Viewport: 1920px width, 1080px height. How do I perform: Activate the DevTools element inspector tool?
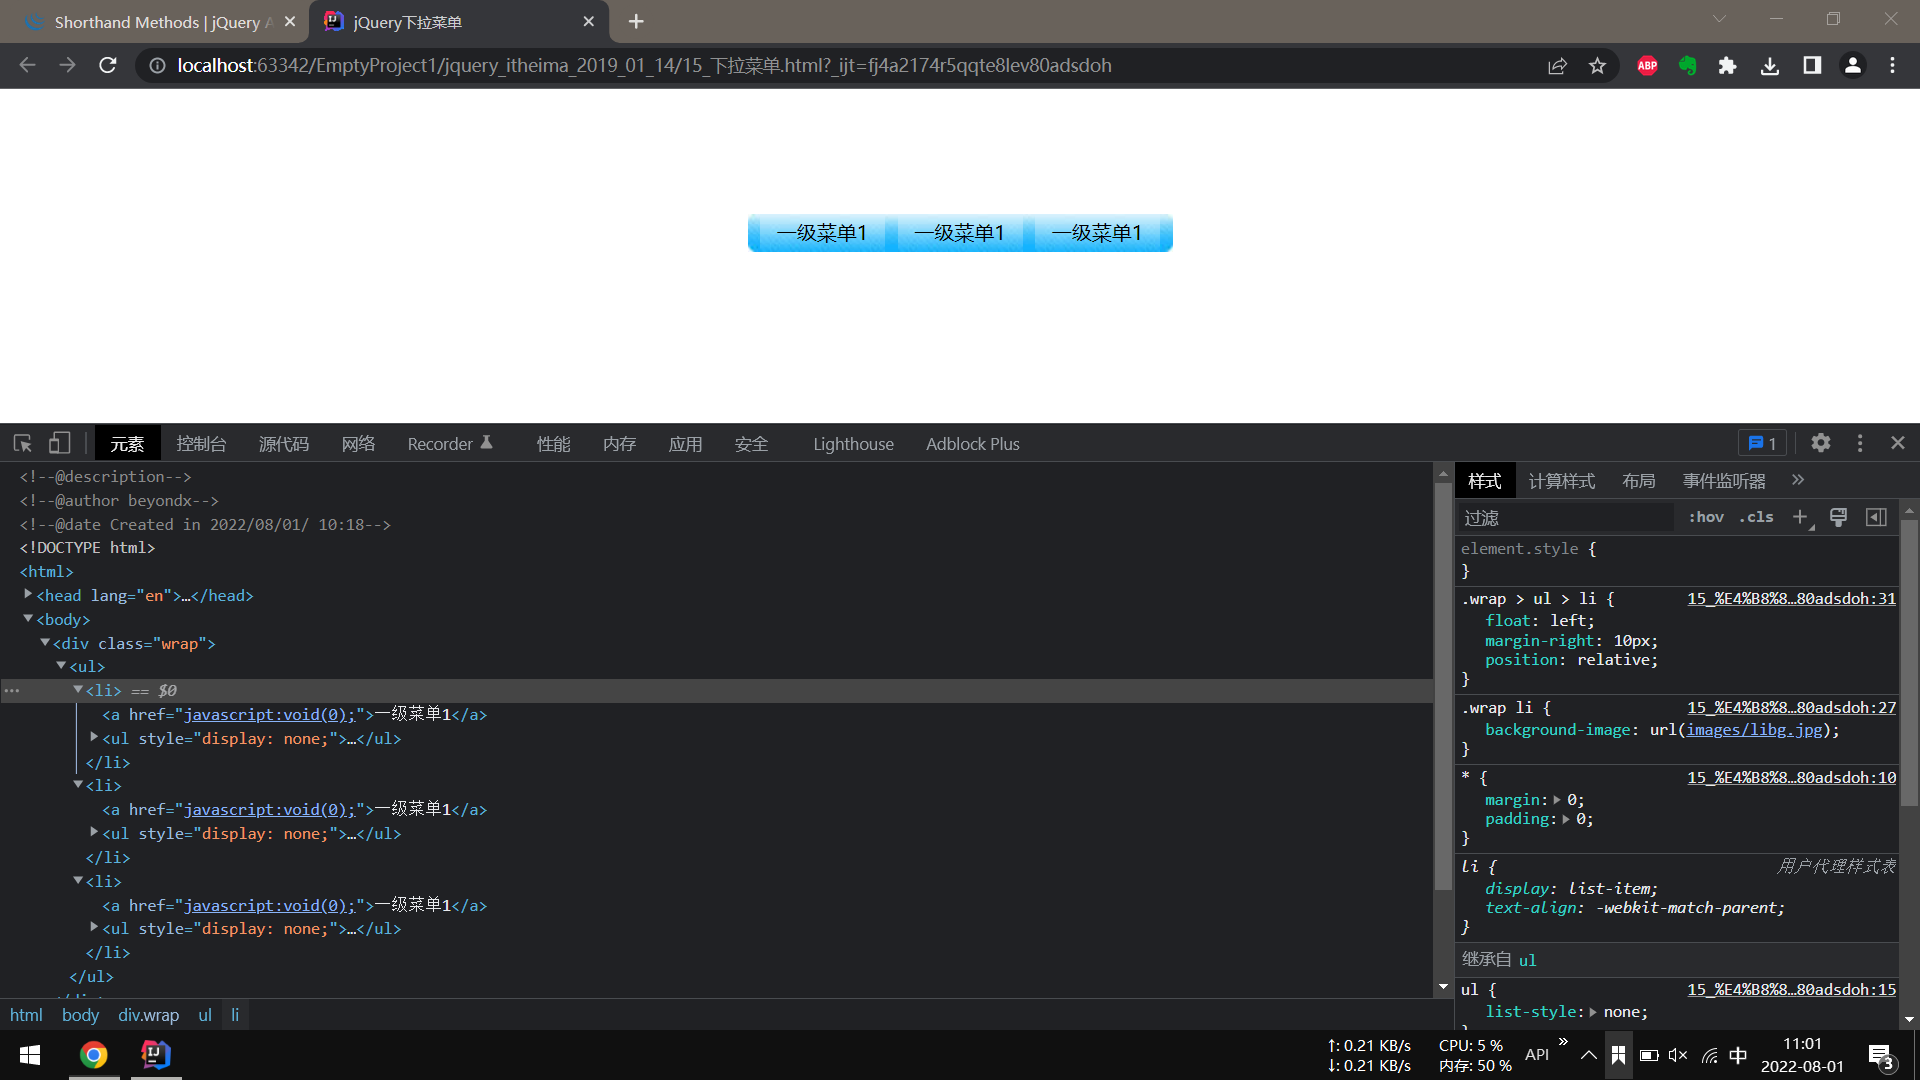click(22, 443)
